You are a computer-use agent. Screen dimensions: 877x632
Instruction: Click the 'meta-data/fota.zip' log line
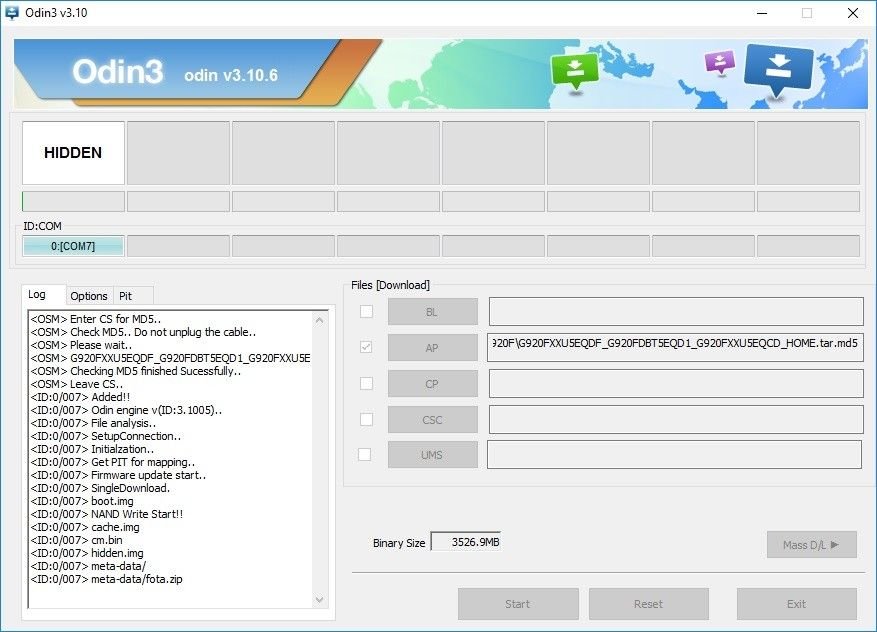106,579
